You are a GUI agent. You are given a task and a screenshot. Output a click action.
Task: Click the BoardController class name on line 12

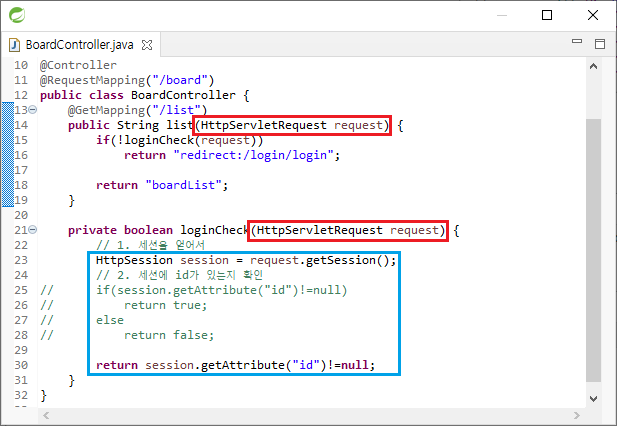pos(183,95)
